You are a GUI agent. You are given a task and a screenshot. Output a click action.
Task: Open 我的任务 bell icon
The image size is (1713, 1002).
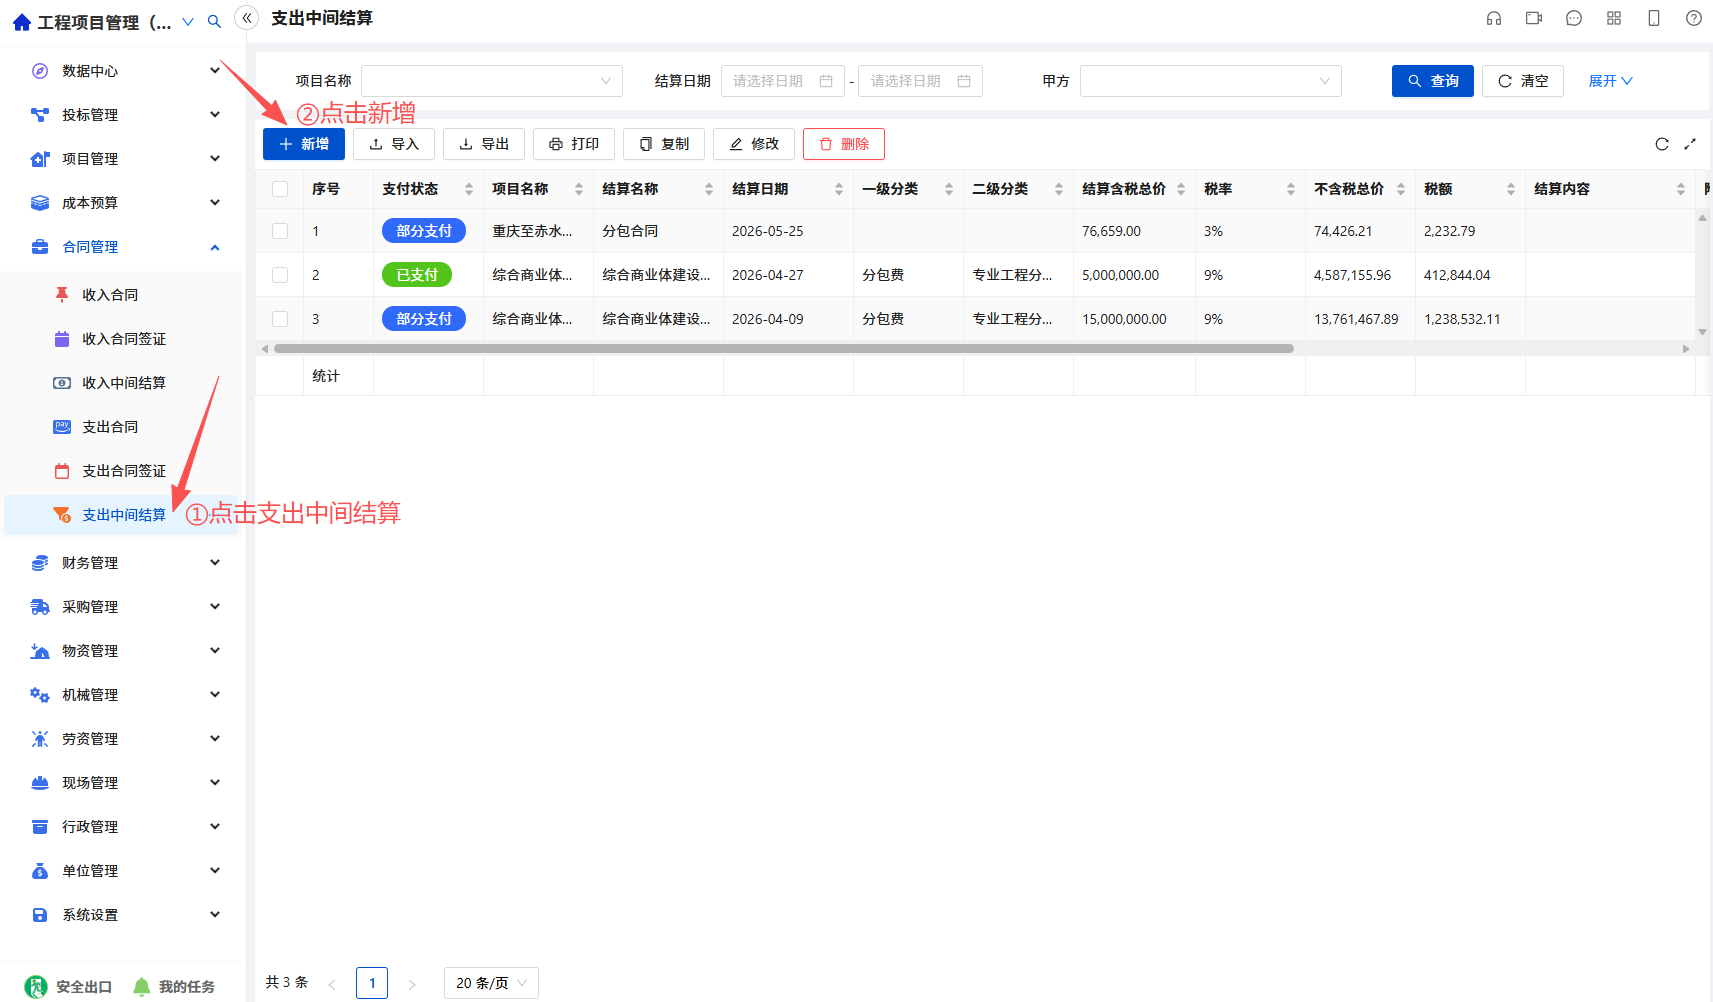[x=142, y=987]
